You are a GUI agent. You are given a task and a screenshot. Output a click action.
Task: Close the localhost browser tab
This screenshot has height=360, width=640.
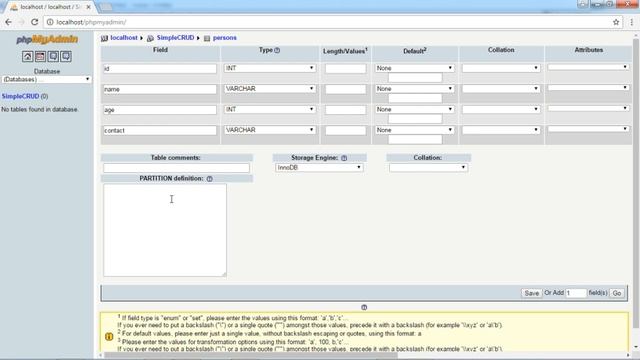(88, 7)
